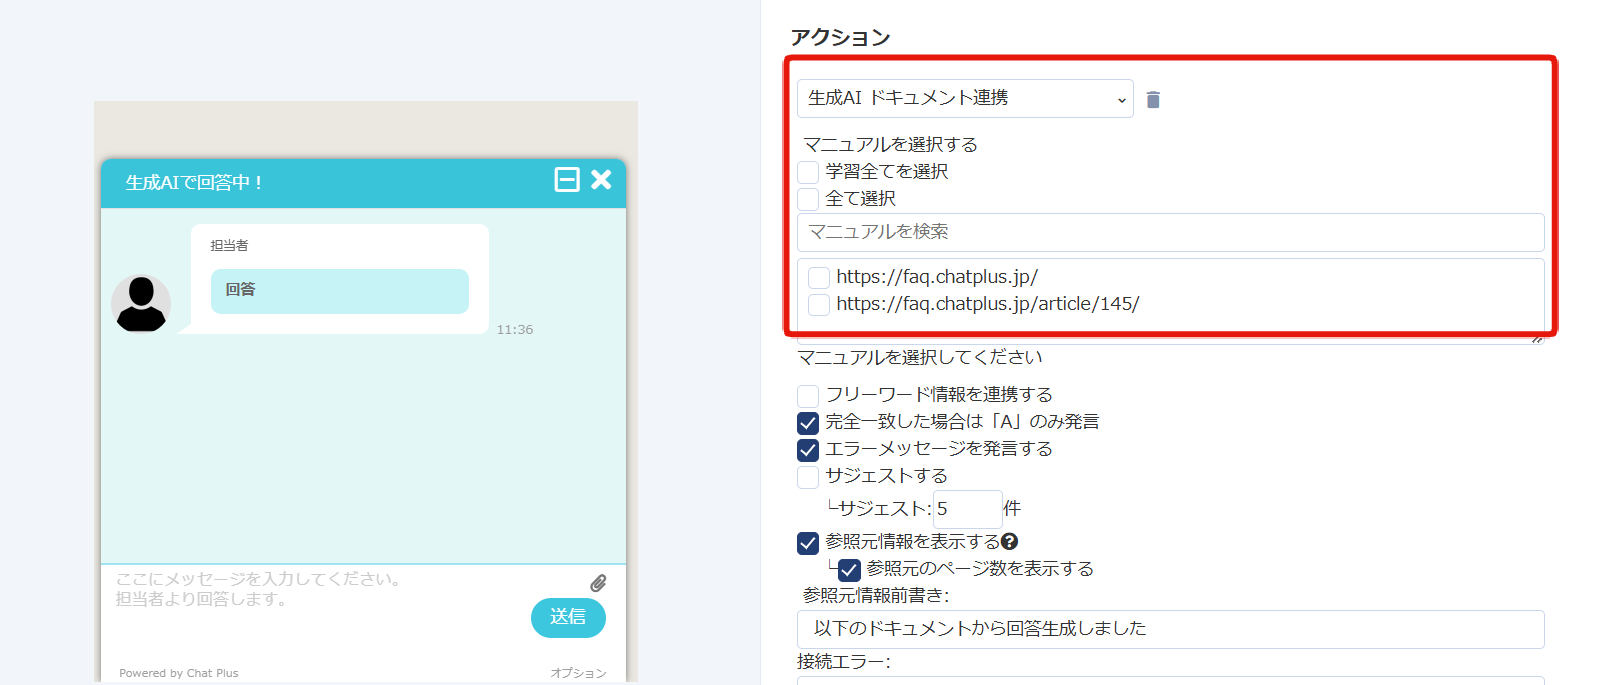Click the サジェスト count field showing 5

[x=967, y=509]
